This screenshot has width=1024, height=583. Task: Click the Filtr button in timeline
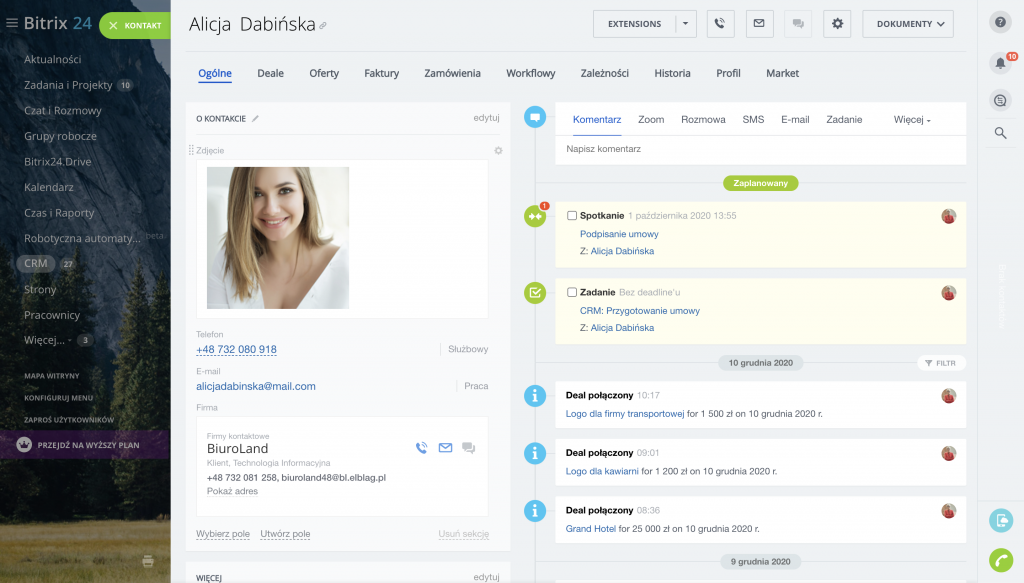tap(942, 363)
